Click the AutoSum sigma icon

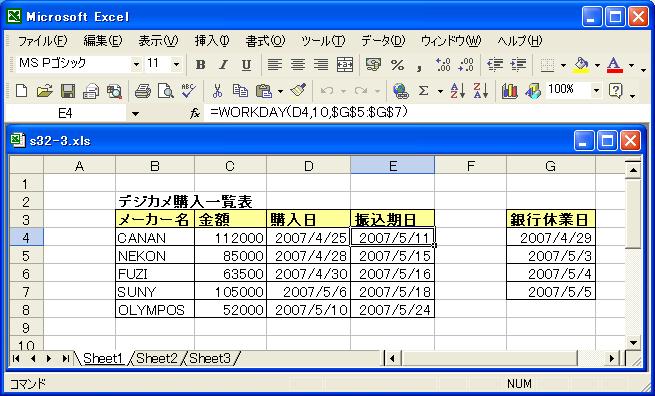click(x=423, y=90)
